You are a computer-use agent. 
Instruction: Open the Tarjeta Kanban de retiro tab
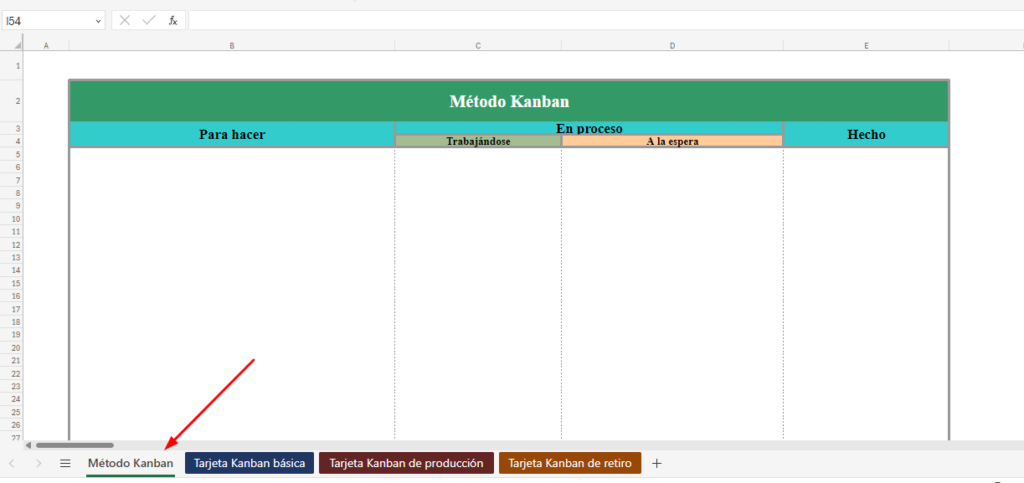(570, 463)
